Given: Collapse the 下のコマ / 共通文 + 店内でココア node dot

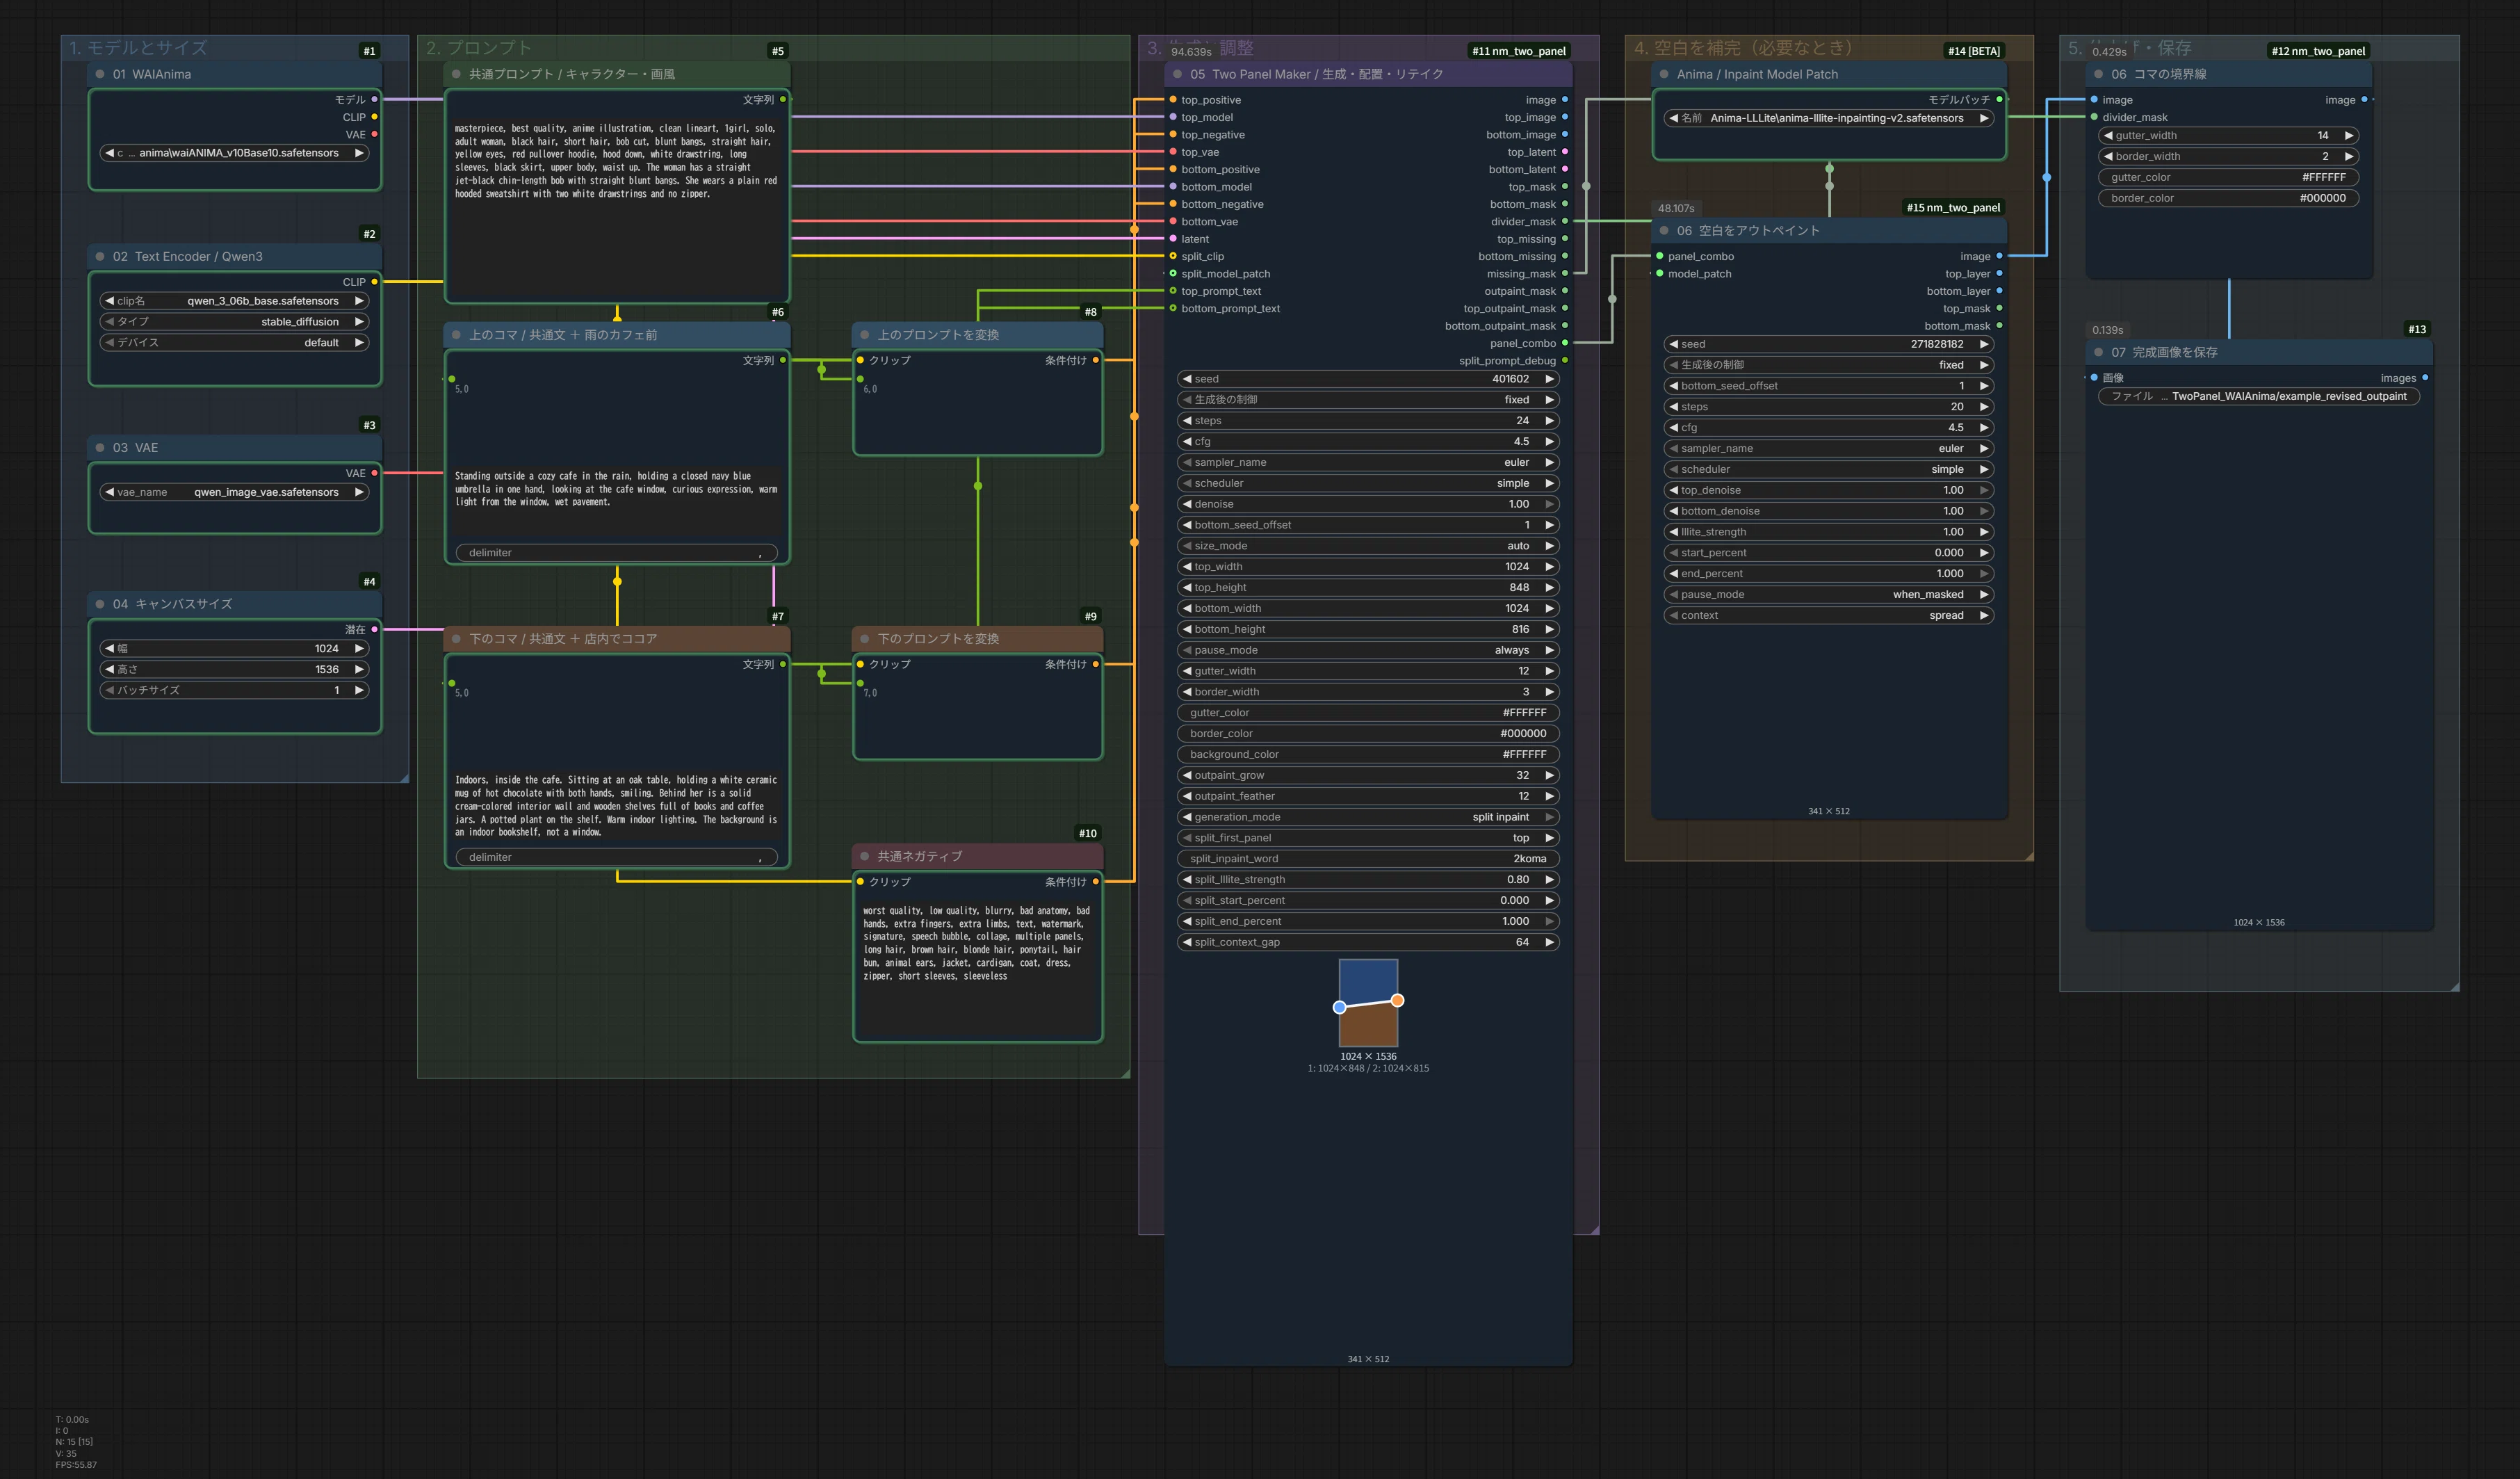Looking at the screenshot, I should pos(456,639).
